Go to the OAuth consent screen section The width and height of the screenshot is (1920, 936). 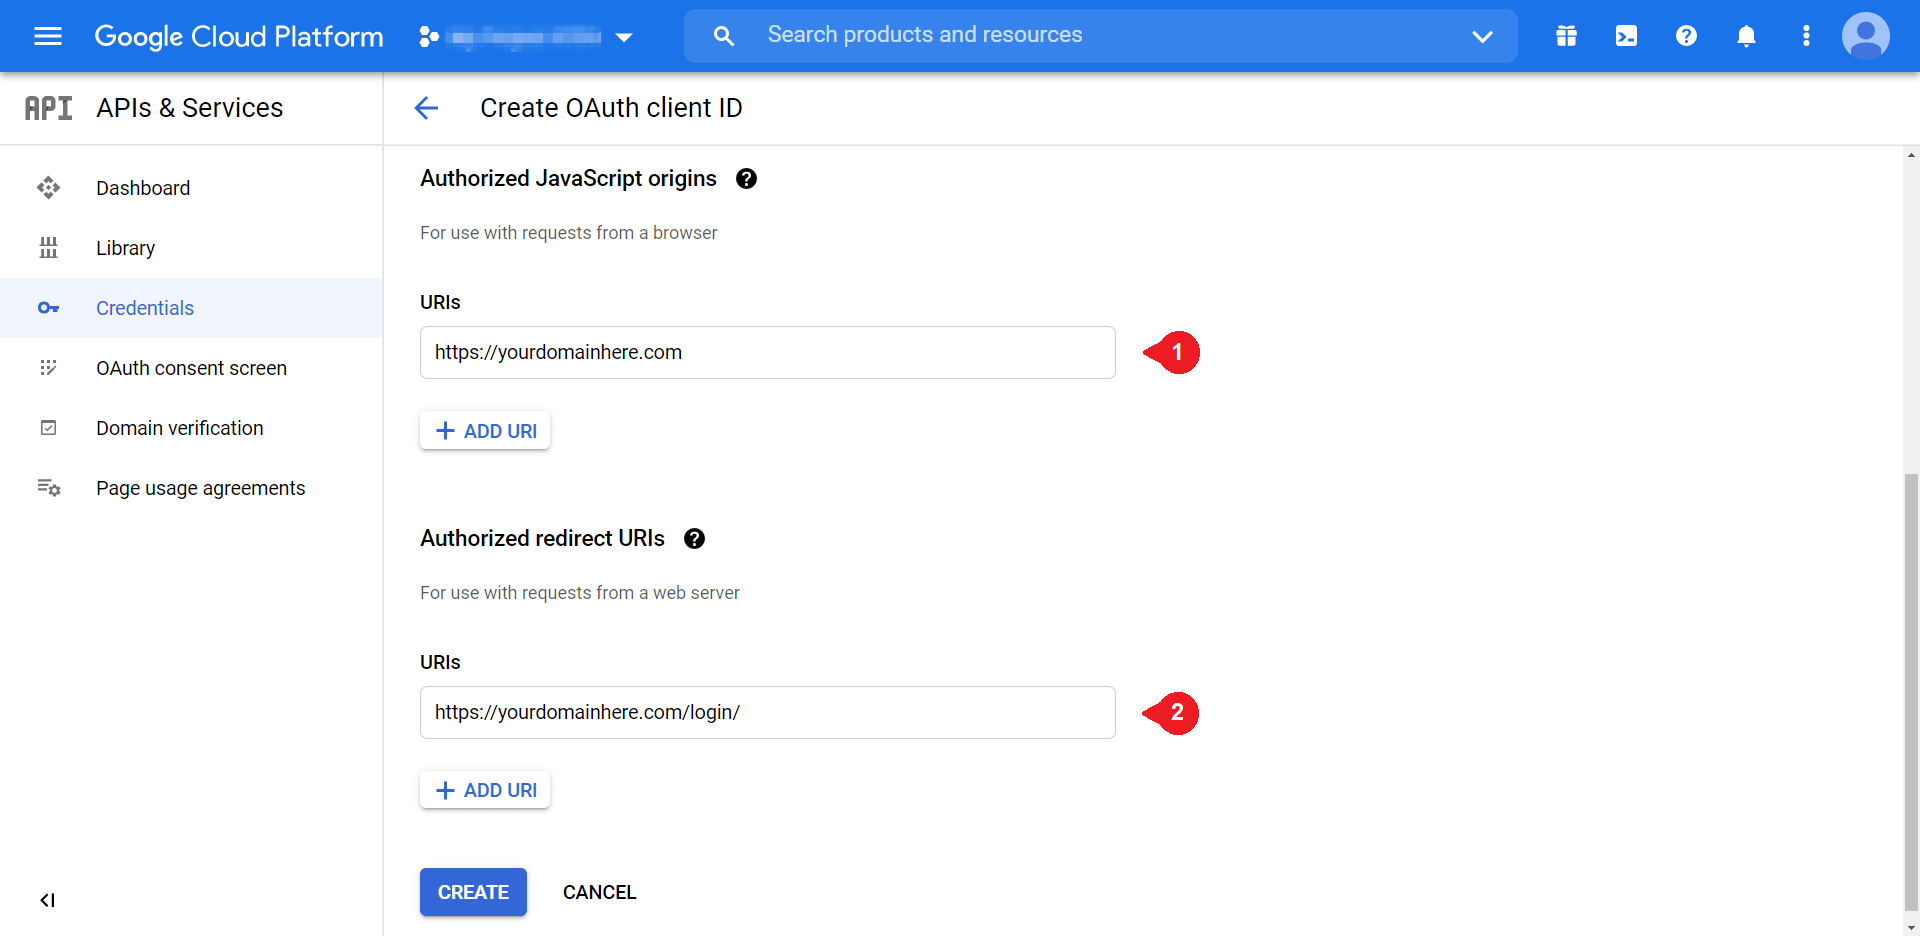(191, 368)
